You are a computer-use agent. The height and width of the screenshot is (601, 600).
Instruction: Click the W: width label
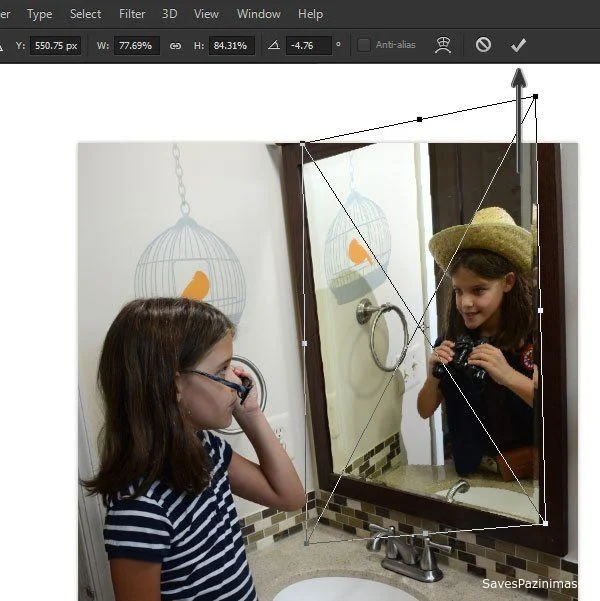(x=103, y=46)
